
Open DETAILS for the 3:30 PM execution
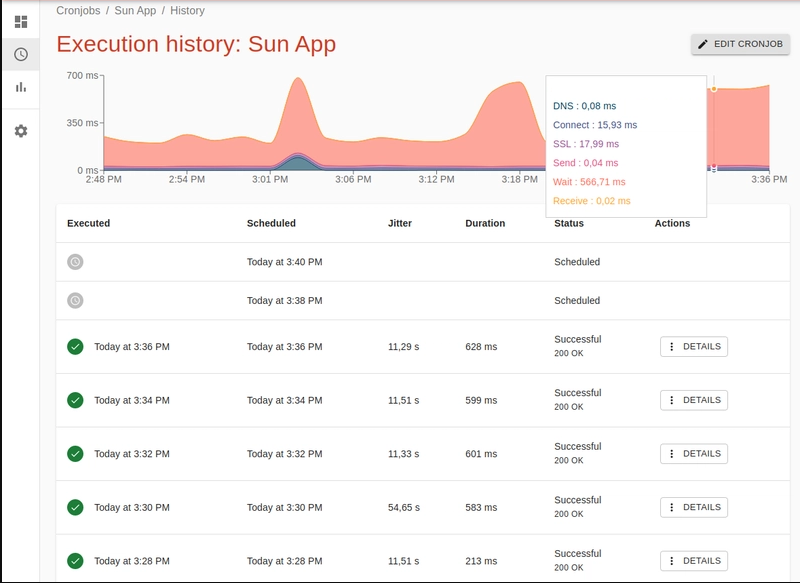tap(694, 508)
